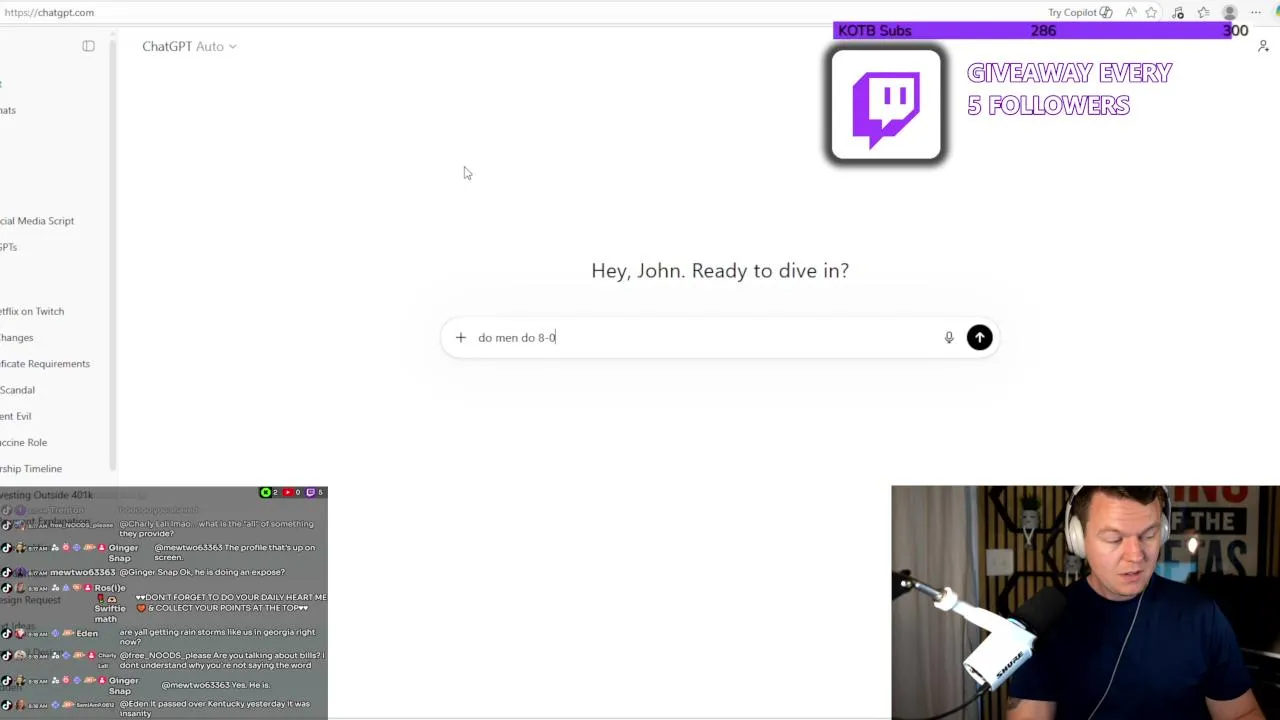1280x720 pixels.
Task: Click the chatgpt.com URL in the address bar
Action: pyautogui.click(x=49, y=12)
